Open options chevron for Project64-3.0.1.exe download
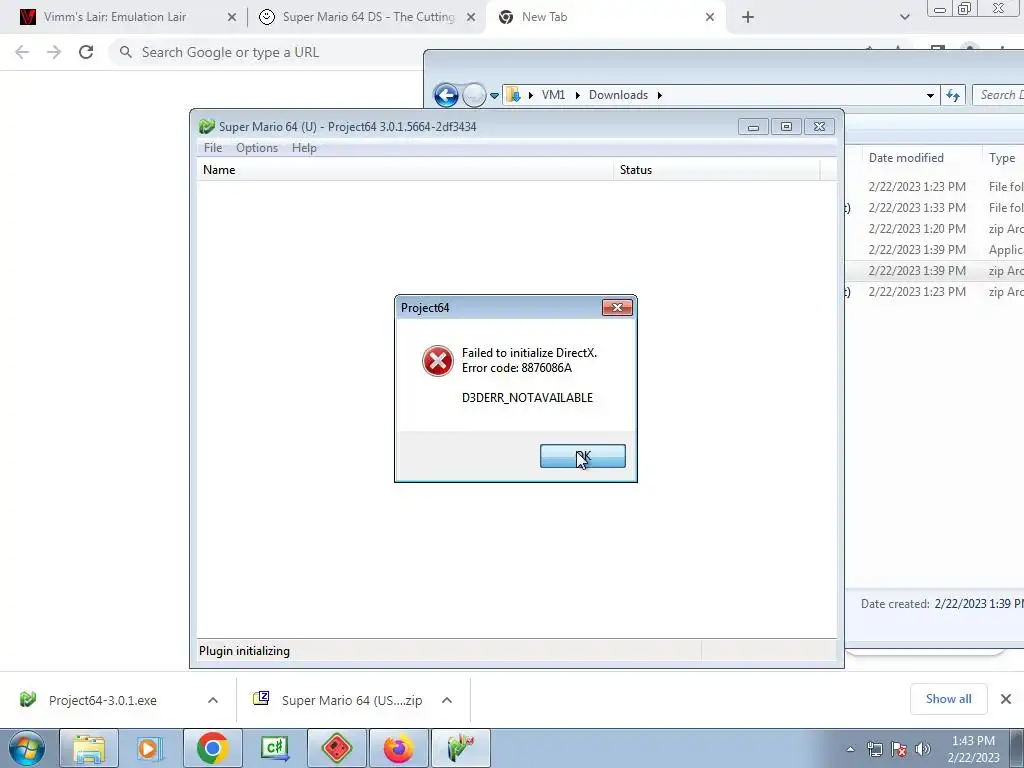Image resolution: width=1024 pixels, height=768 pixels. click(x=213, y=700)
